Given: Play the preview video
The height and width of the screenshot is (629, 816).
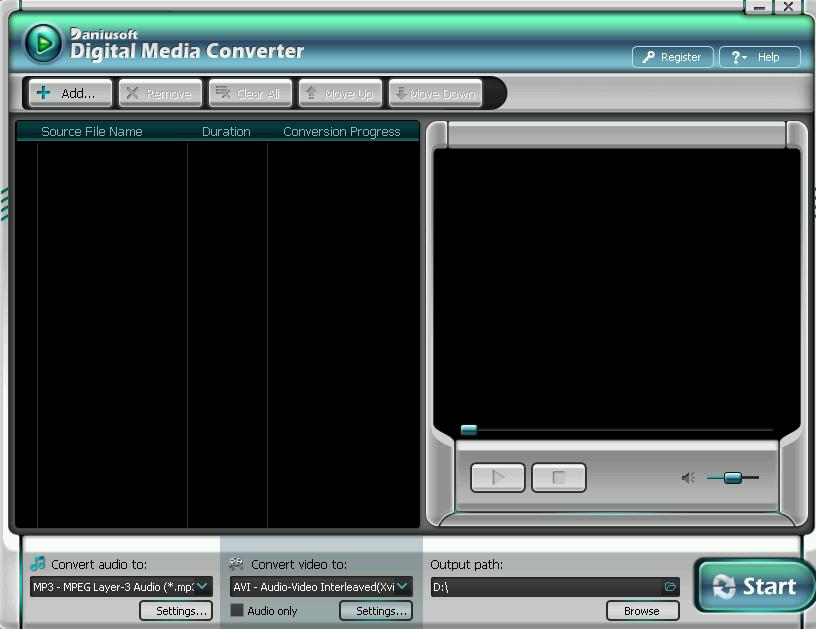Looking at the screenshot, I should click(498, 477).
